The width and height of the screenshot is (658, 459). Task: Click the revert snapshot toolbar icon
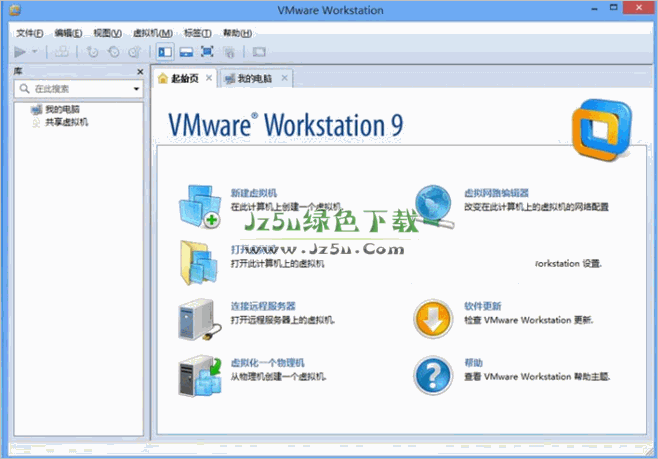pyautogui.click(x=113, y=52)
